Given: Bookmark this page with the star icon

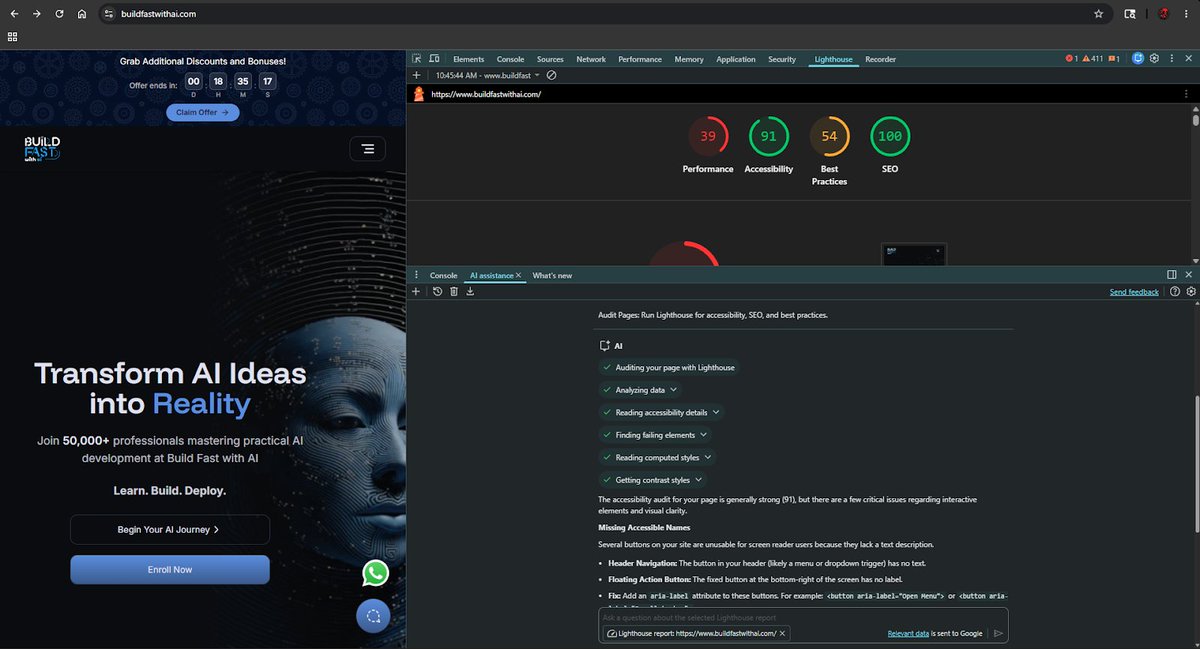Looking at the screenshot, I should pos(1098,14).
